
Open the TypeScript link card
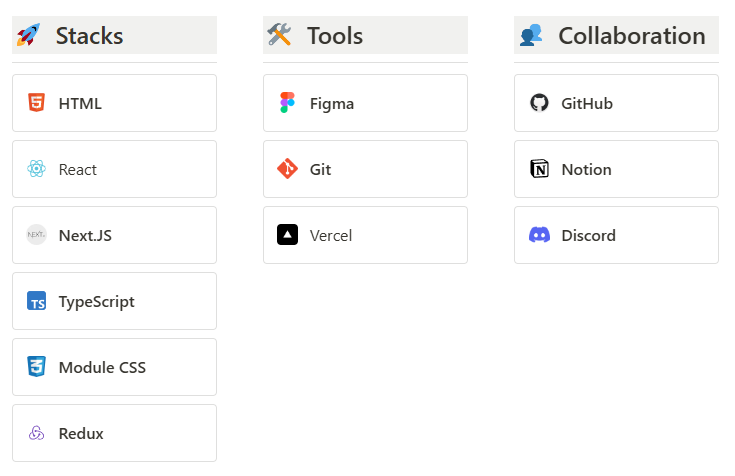[x=114, y=301]
